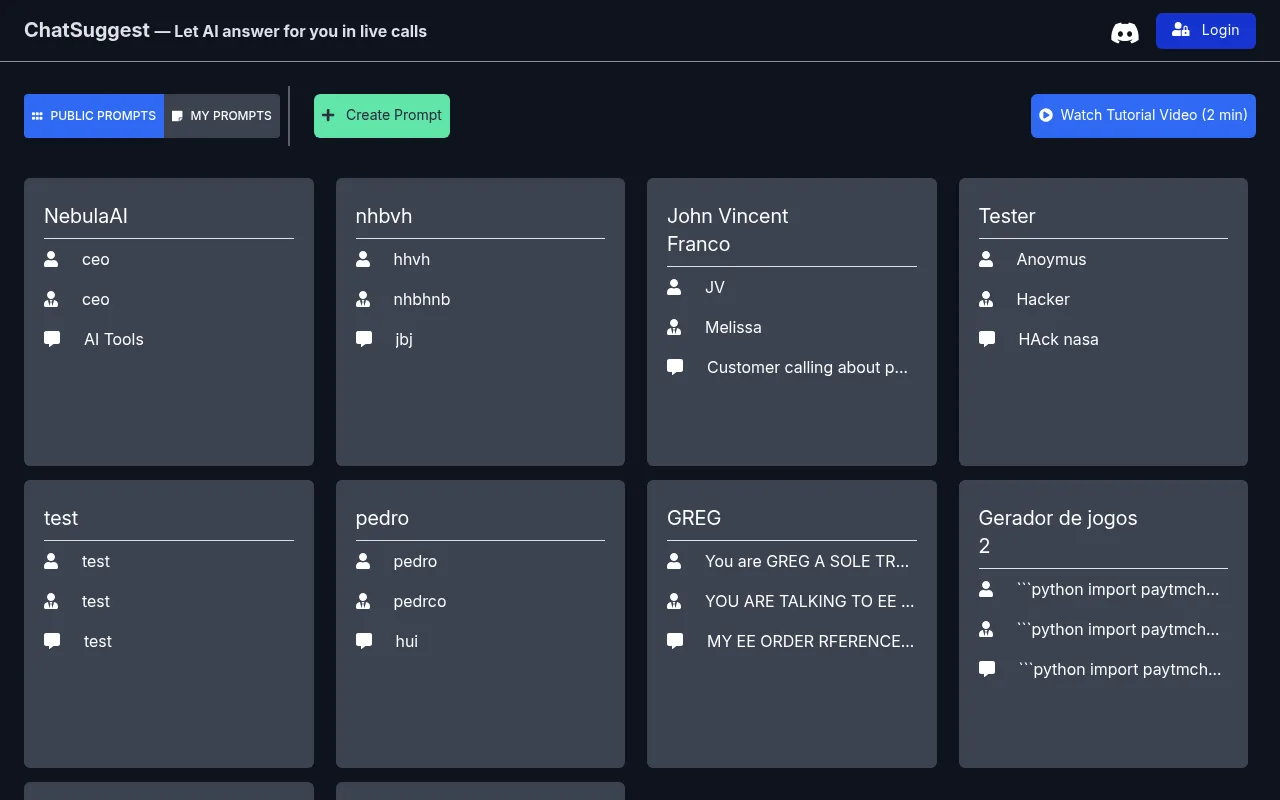Click agent icon beside YOU ARE TALKING TO EE
1280x800 pixels.
pos(674,601)
